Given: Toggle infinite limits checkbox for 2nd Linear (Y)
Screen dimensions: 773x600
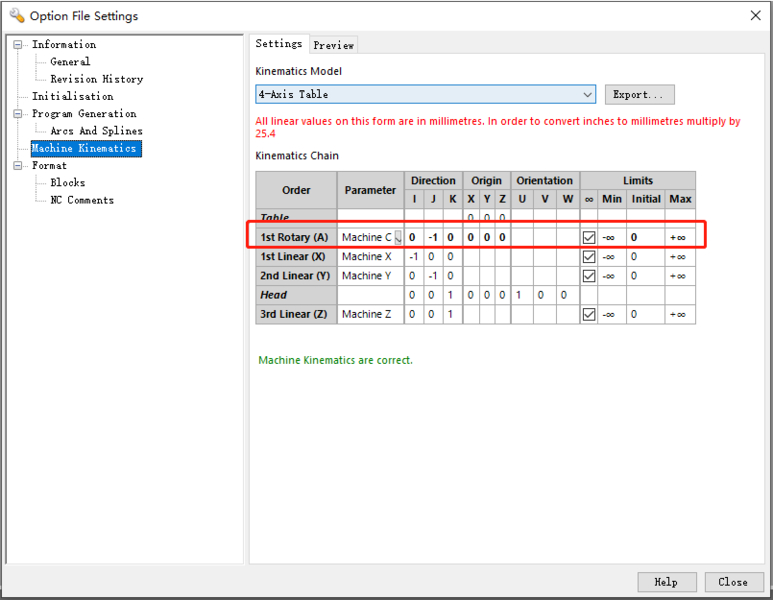Looking at the screenshot, I should coord(589,276).
